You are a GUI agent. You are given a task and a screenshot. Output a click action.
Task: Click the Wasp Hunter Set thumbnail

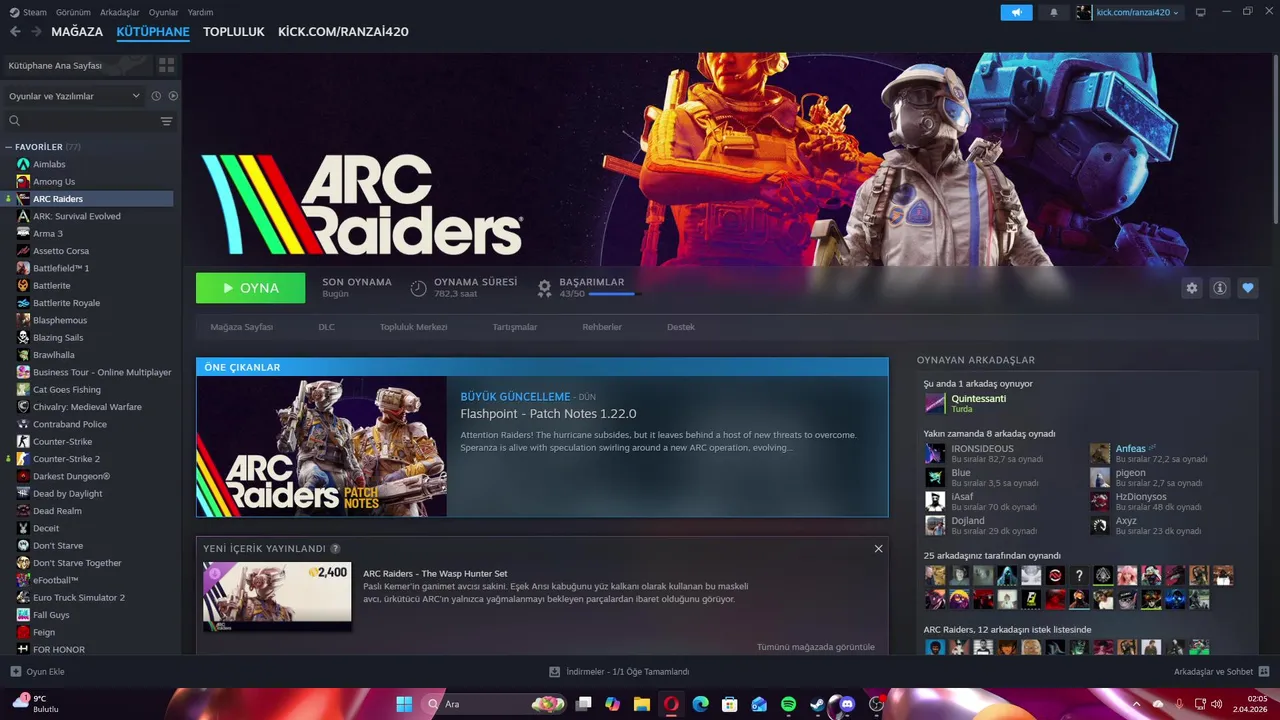(x=277, y=596)
